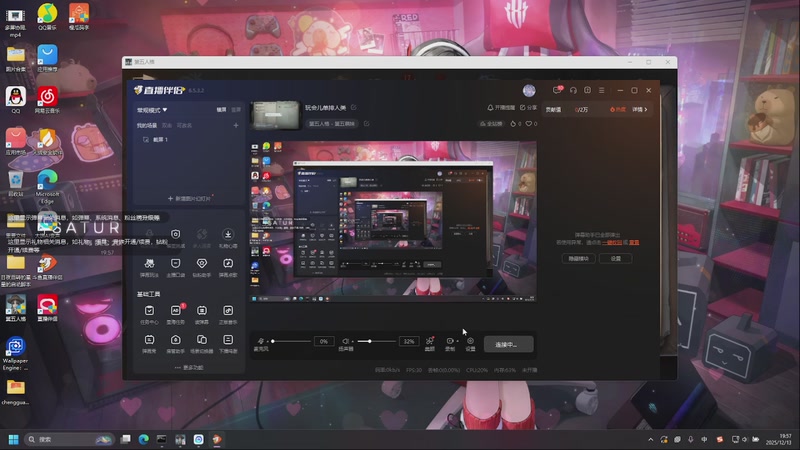Image resolution: width=800 pixels, height=450 pixels.
Task: Click the second orange link after 或
Action: click(x=634, y=243)
